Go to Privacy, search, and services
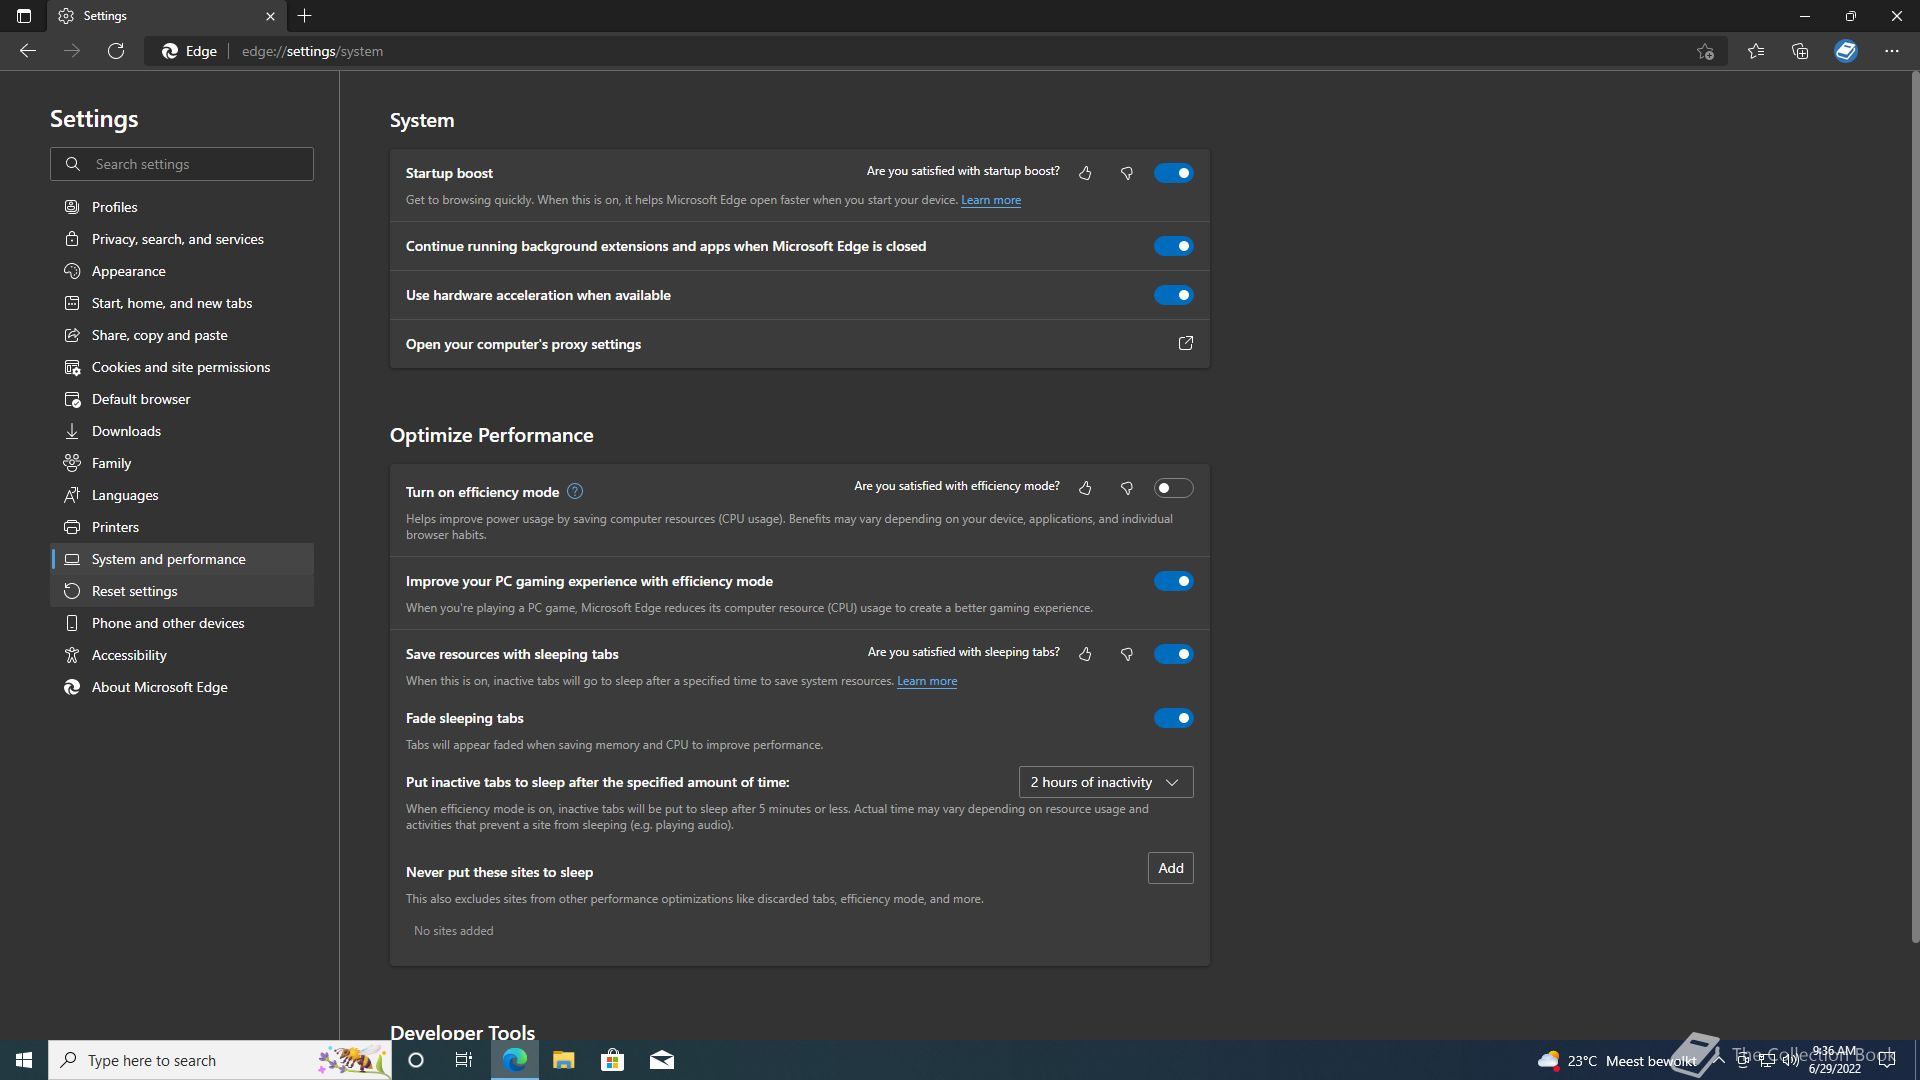 coord(182,239)
